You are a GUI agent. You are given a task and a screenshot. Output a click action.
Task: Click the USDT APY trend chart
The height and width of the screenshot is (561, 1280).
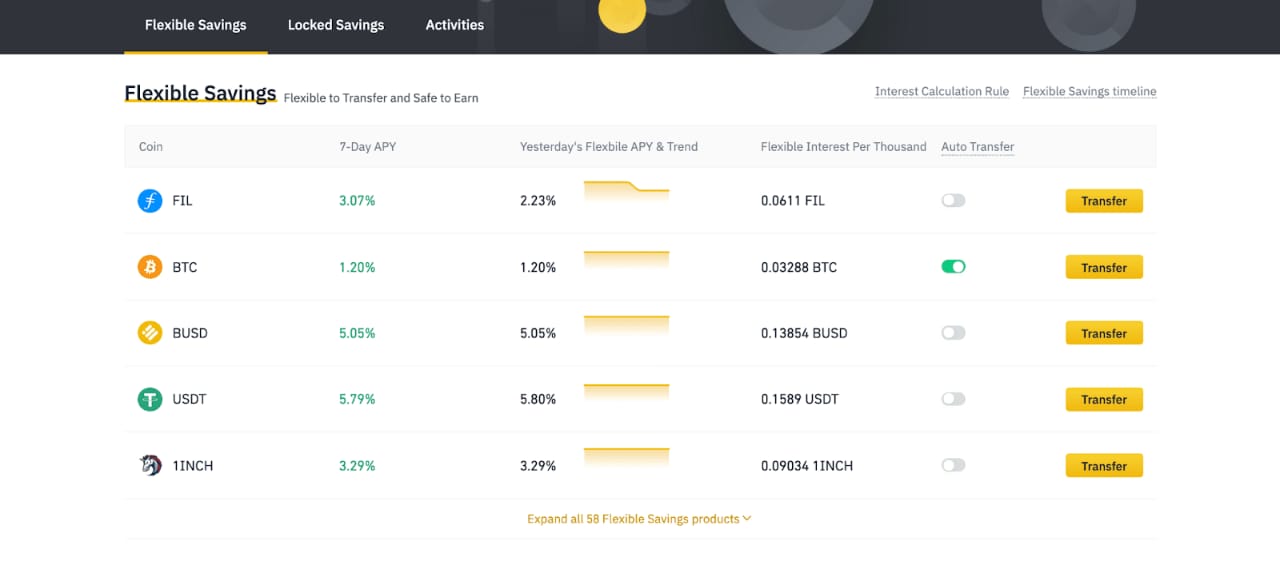[x=626, y=393]
